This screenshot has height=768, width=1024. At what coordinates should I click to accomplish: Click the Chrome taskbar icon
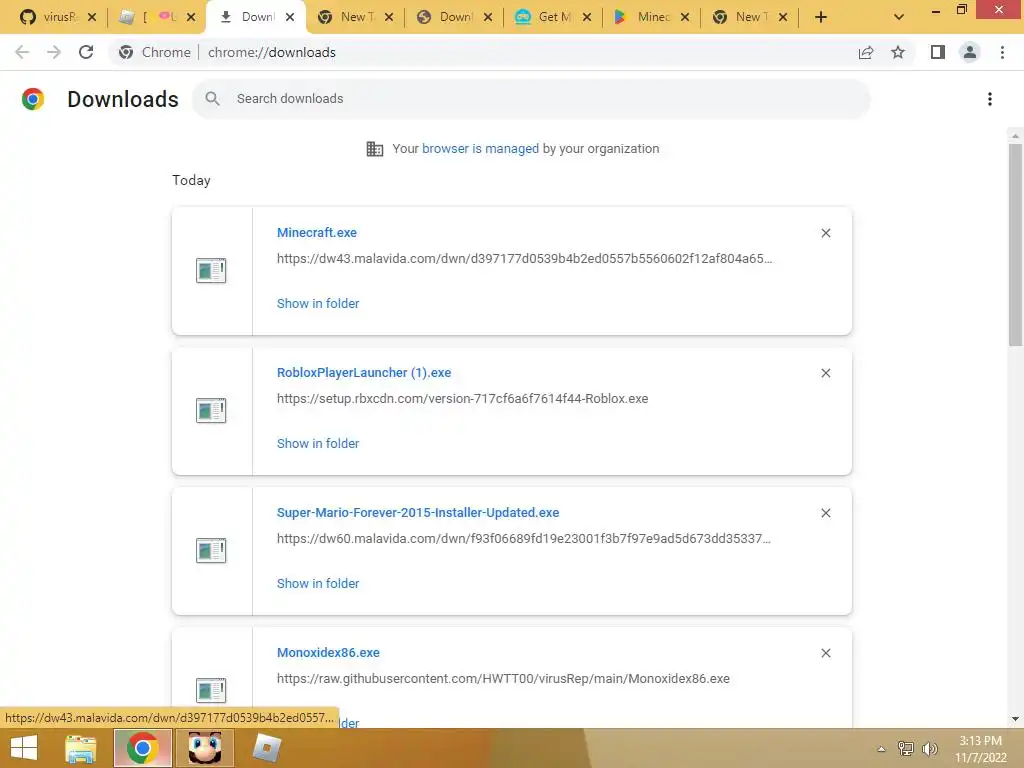[x=143, y=748]
